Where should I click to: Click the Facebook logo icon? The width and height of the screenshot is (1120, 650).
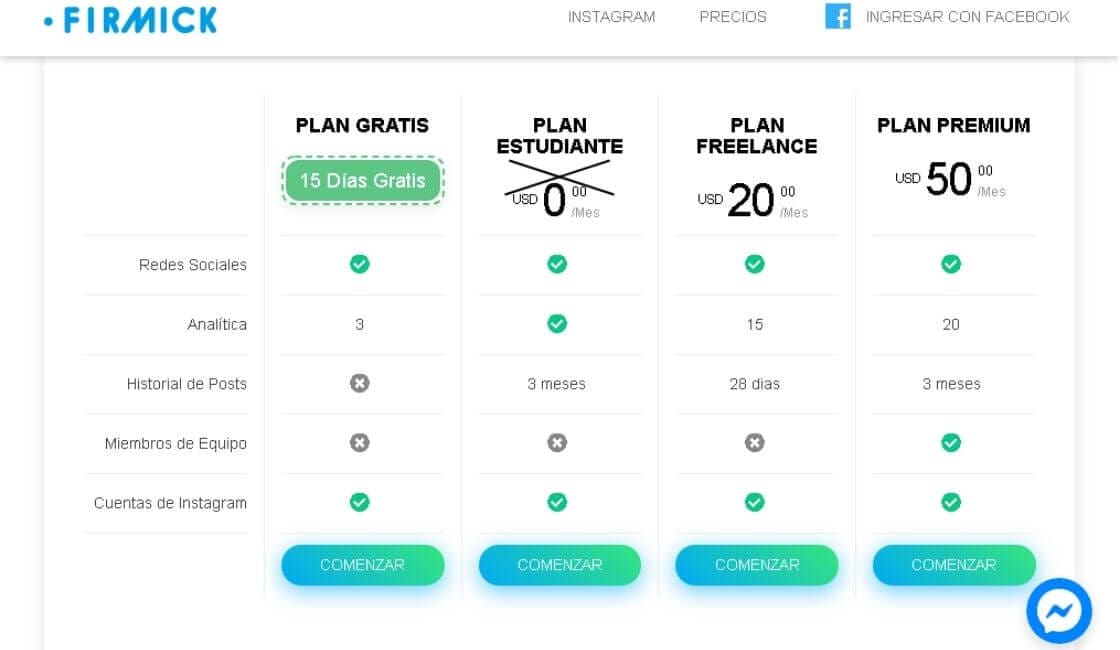point(837,16)
